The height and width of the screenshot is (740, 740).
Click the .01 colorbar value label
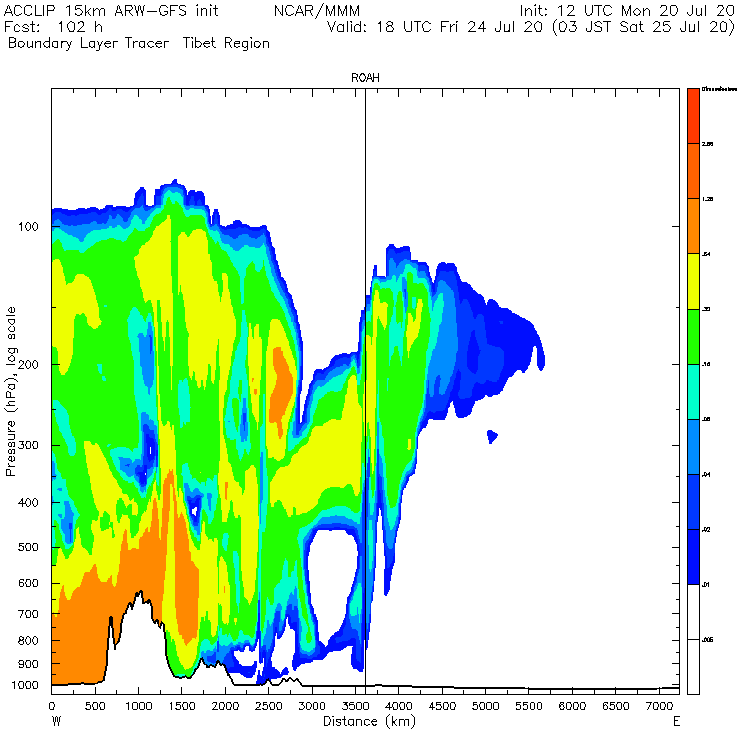coord(706,585)
